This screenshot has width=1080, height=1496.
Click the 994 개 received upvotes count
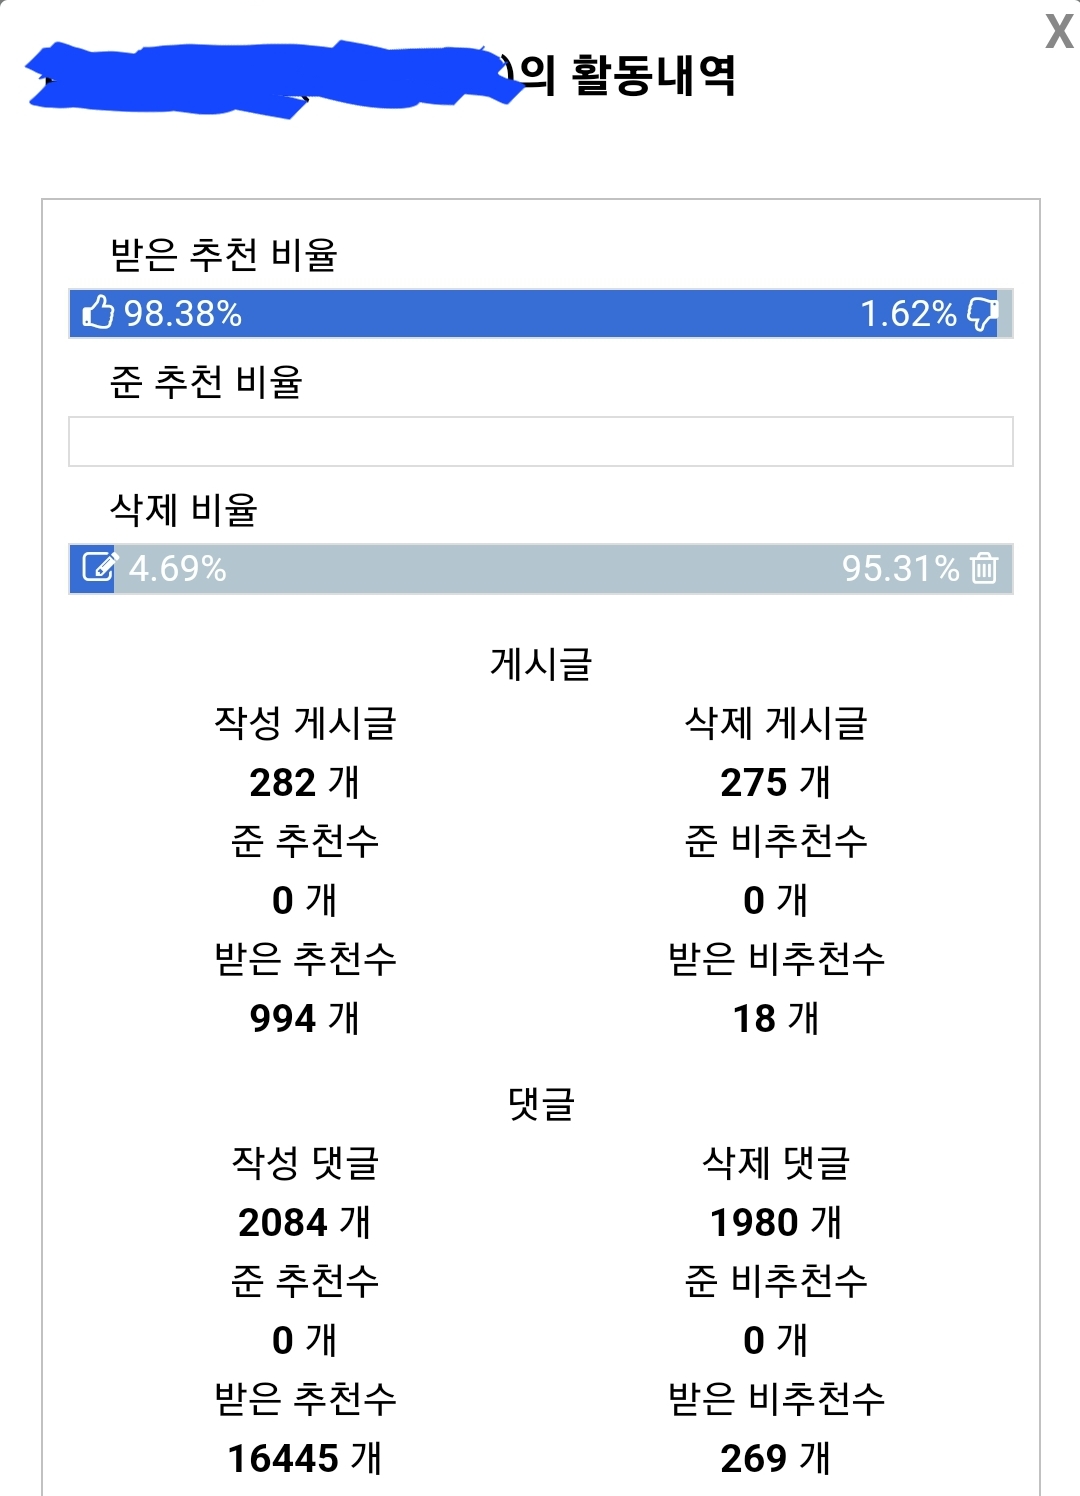tap(305, 1018)
